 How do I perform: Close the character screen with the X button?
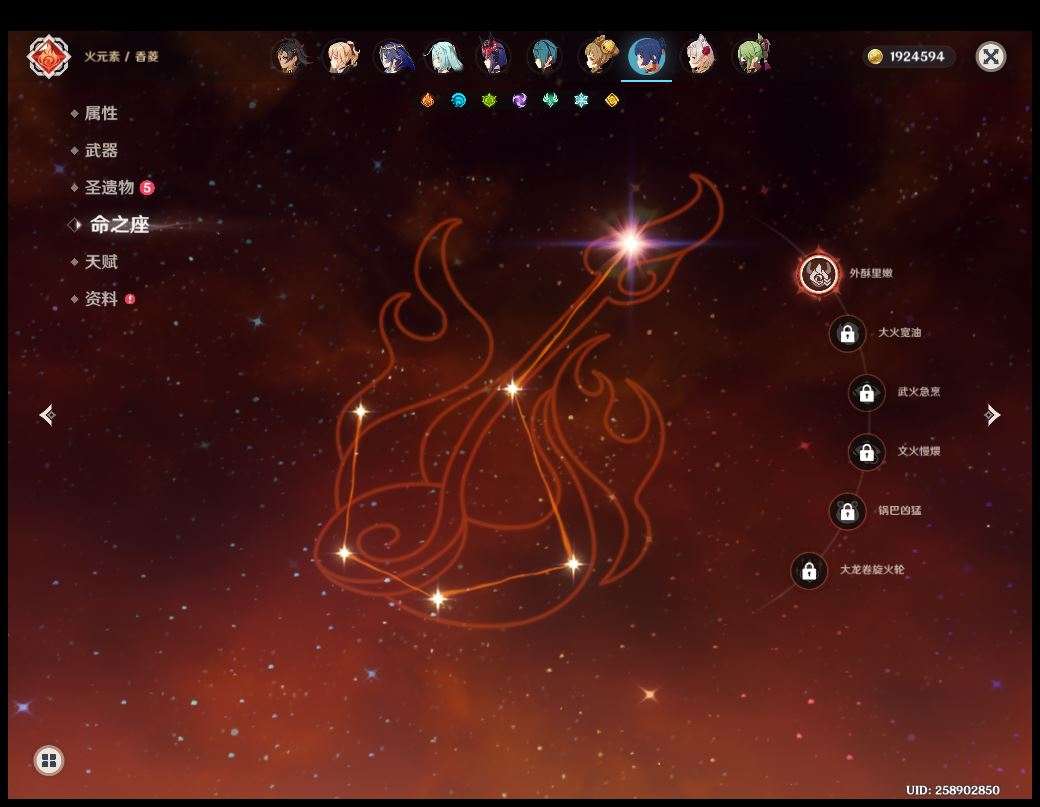click(991, 56)
